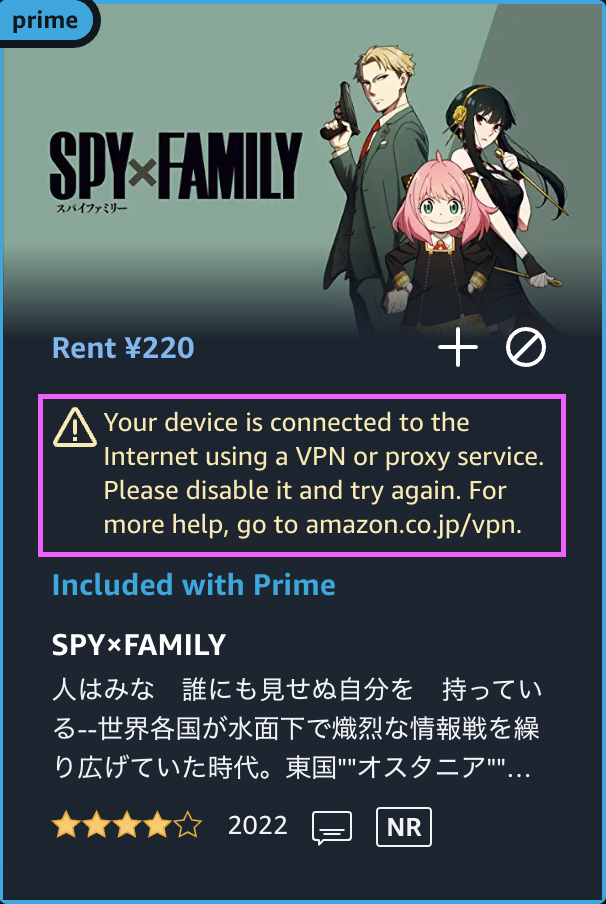Viewport: 606px width, 904px height.
Task: Open the white SPY×FAMILY title text
Action: click(x=138, y=645)
